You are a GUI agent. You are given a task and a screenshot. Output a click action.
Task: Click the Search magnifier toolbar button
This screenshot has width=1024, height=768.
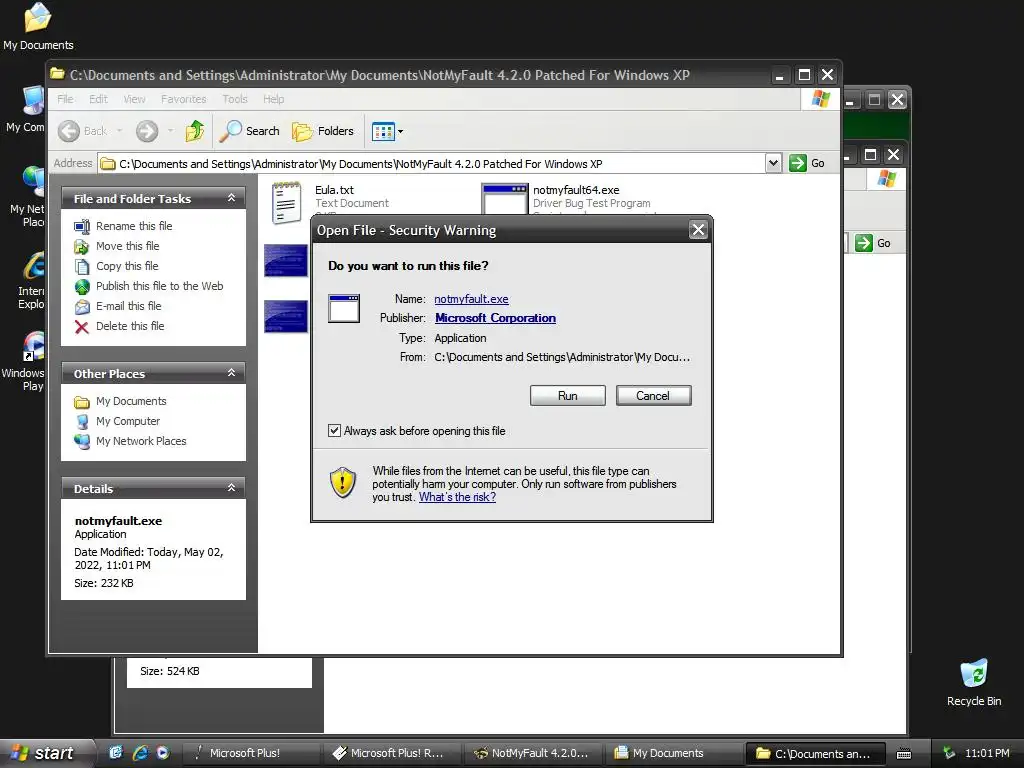[249, 131]
